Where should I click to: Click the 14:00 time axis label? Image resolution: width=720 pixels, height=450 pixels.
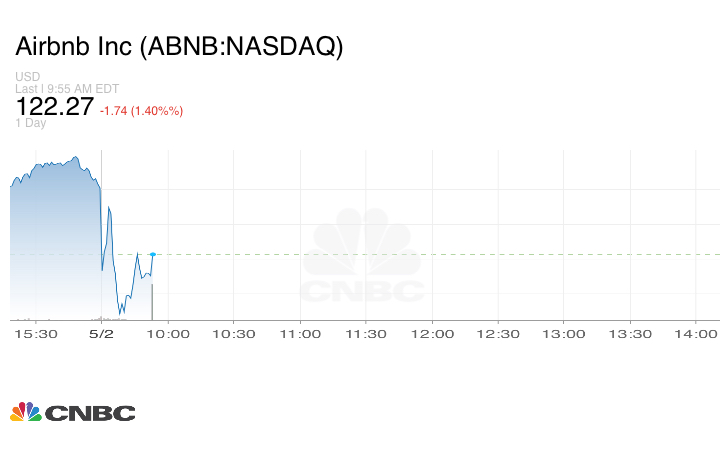click(696, 334)
